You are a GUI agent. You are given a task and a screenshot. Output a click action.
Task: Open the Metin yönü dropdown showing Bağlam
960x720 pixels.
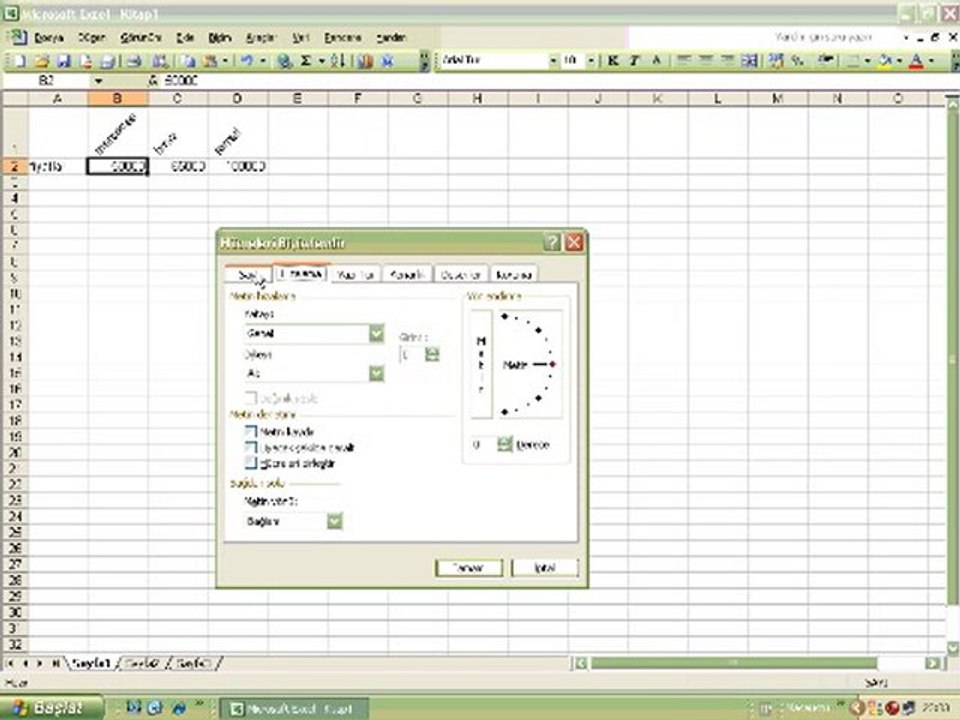(x=293, y=521)
